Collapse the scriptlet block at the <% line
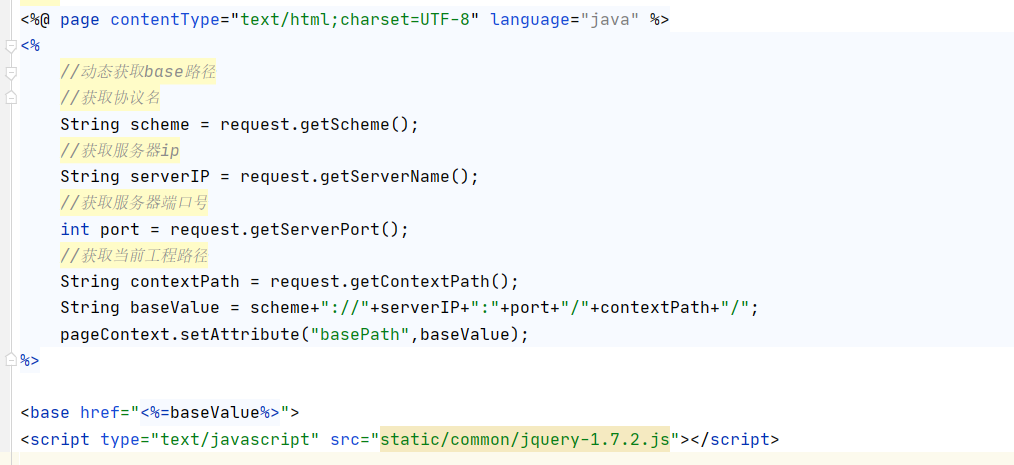1014x465 pixels. 10,47
